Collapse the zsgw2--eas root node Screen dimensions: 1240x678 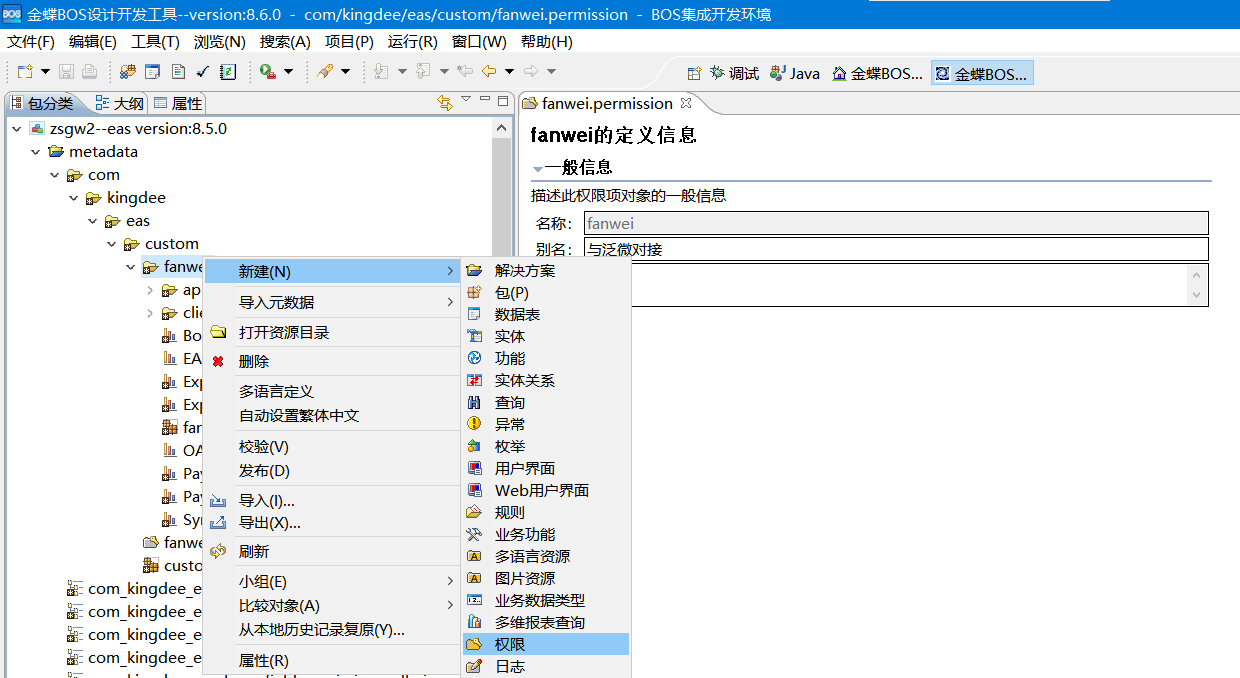(x=16, y=128)
